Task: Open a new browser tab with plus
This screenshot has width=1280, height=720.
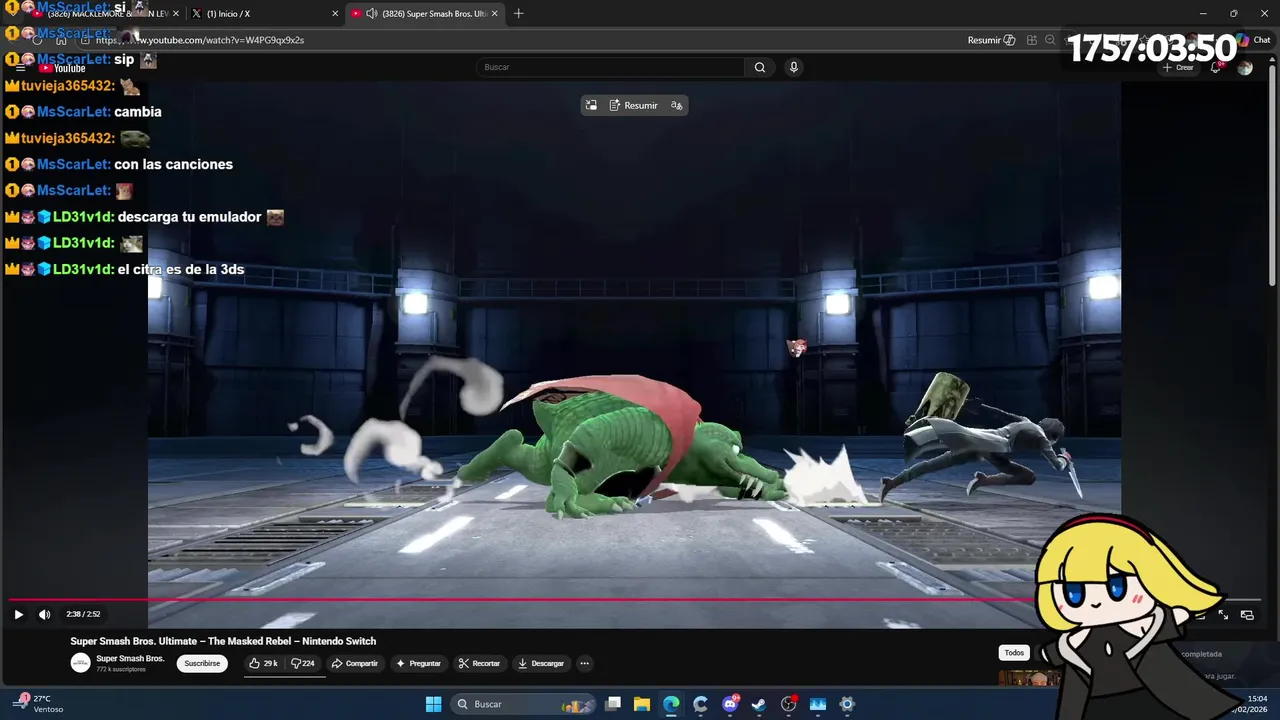Action: coord(518,13)
